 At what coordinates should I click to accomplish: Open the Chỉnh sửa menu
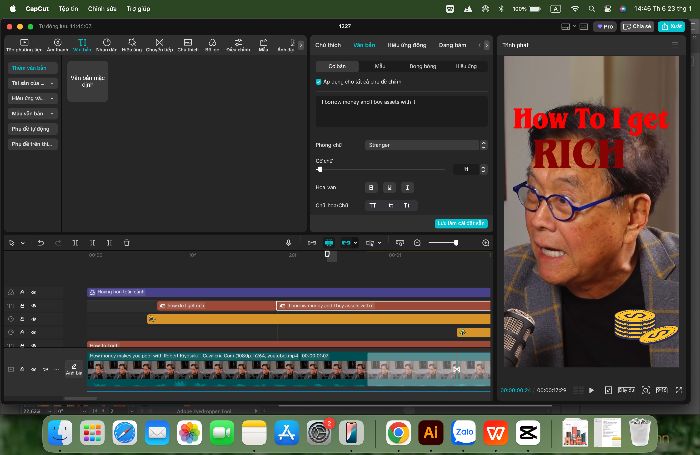[x=102, y=8]
